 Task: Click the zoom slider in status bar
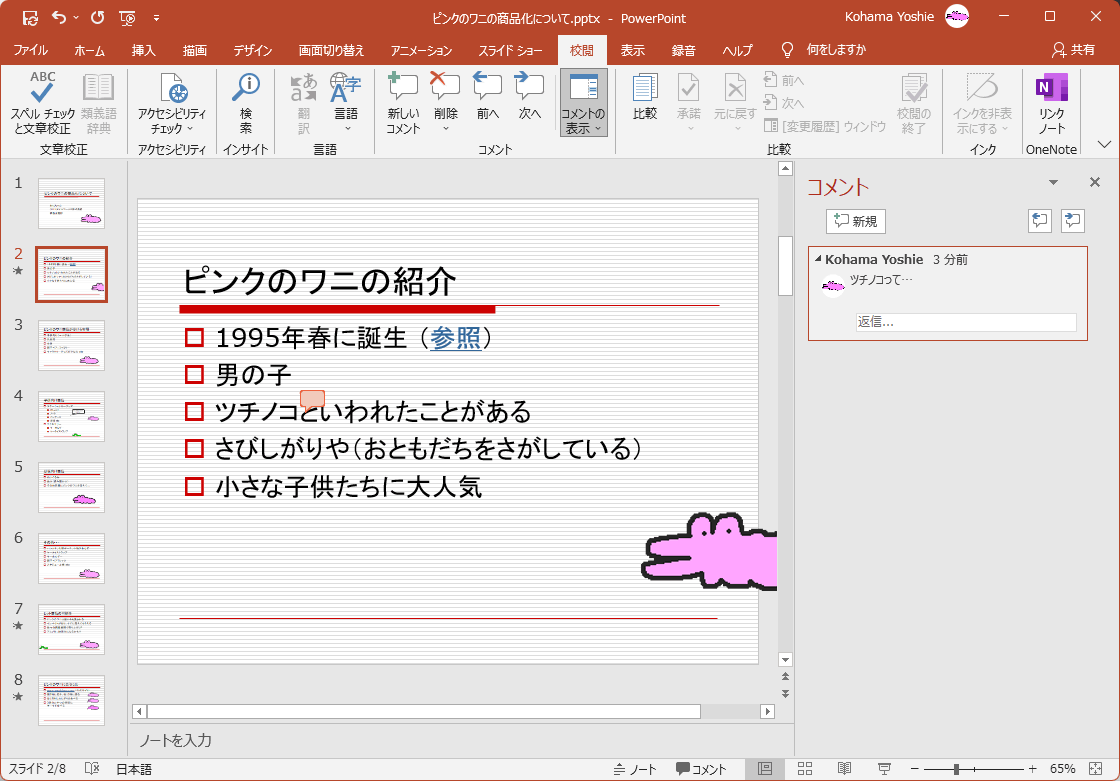957,769
